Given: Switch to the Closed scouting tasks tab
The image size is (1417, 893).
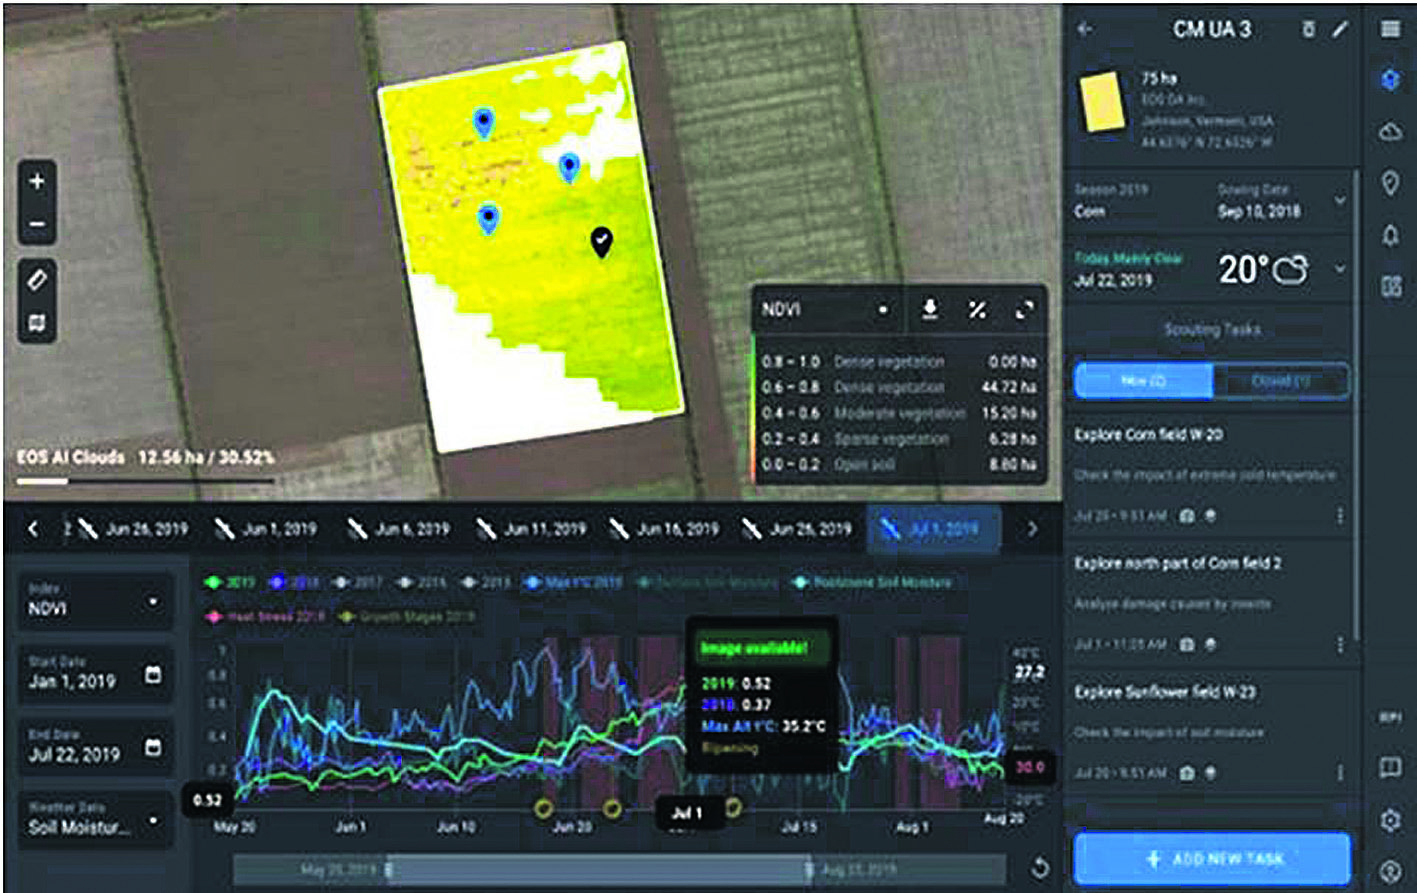Looking at the screenshot, I should click(x=1280, y=381).
